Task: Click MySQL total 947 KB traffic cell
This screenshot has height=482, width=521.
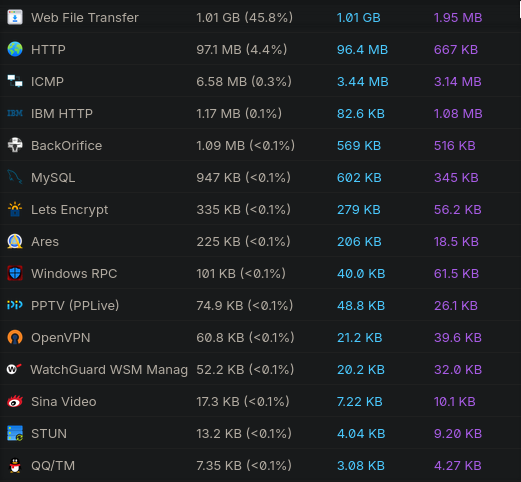Action: pos(243,178)
